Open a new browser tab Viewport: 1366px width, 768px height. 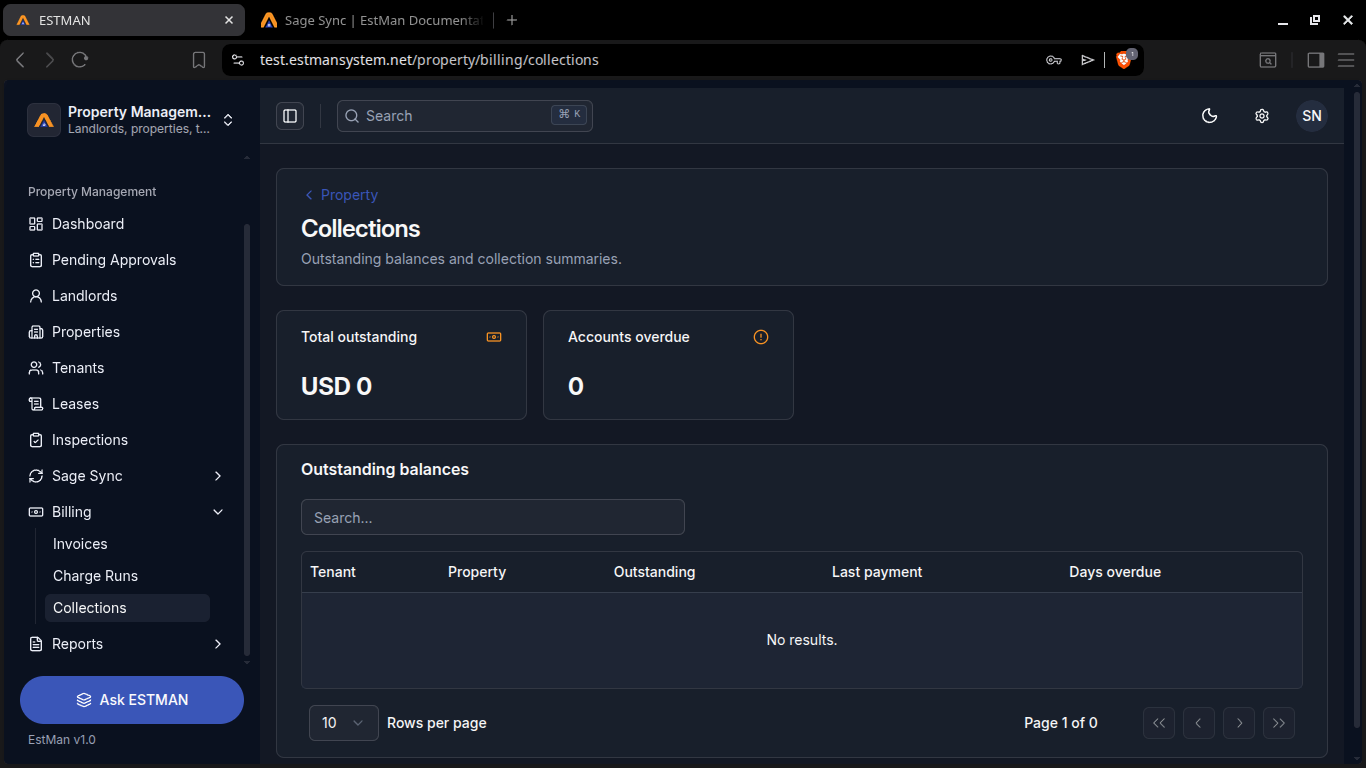coord(512,20)
